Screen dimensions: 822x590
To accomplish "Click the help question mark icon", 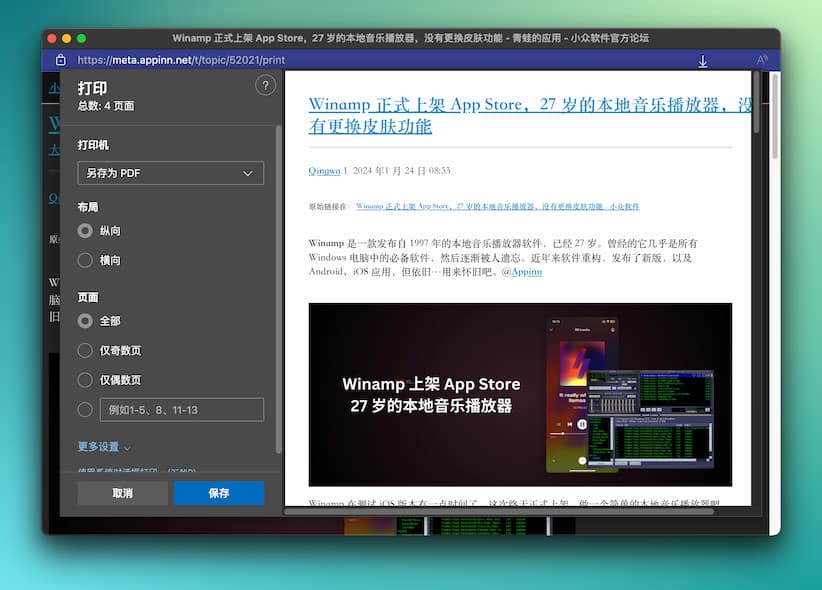I will (265, 86).
